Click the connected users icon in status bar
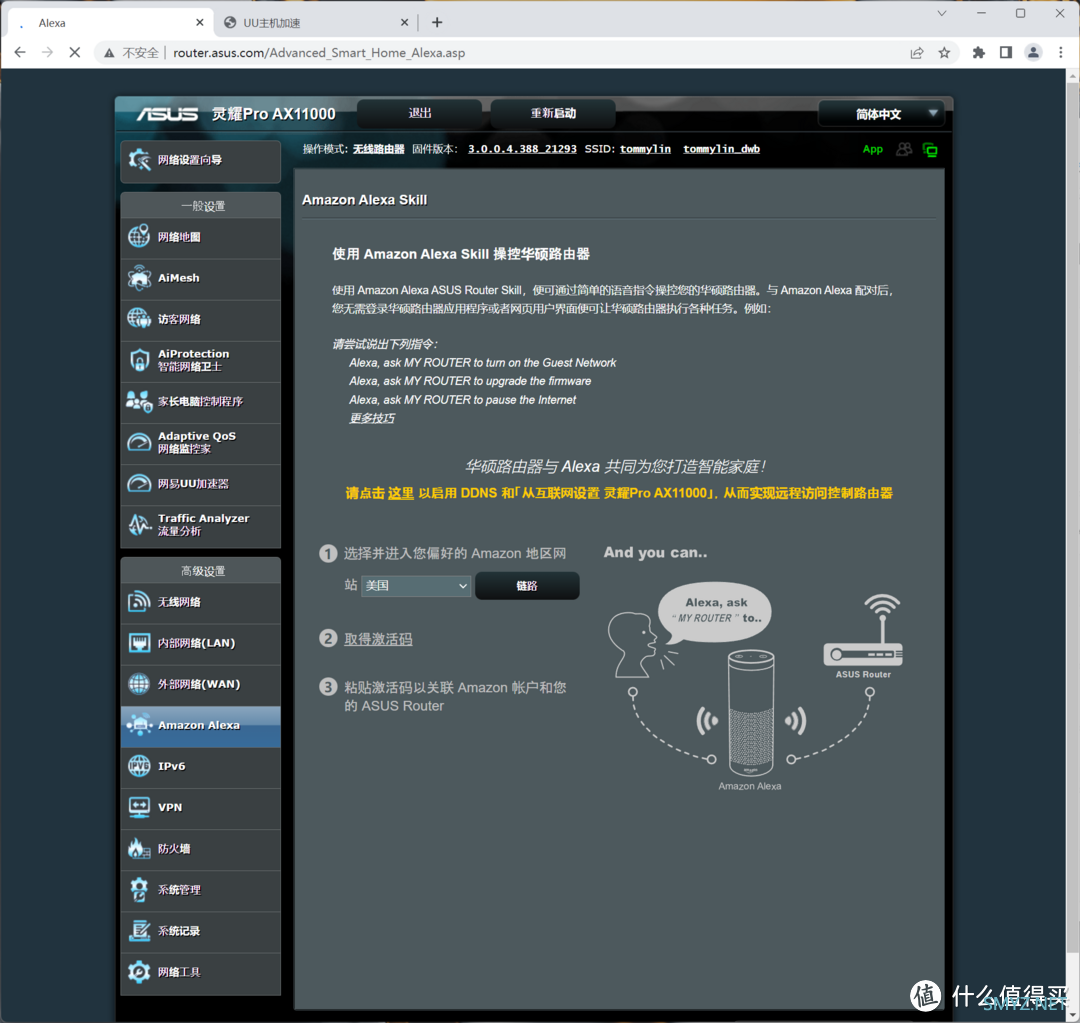 pyautogui.click(x=904, y=149)
